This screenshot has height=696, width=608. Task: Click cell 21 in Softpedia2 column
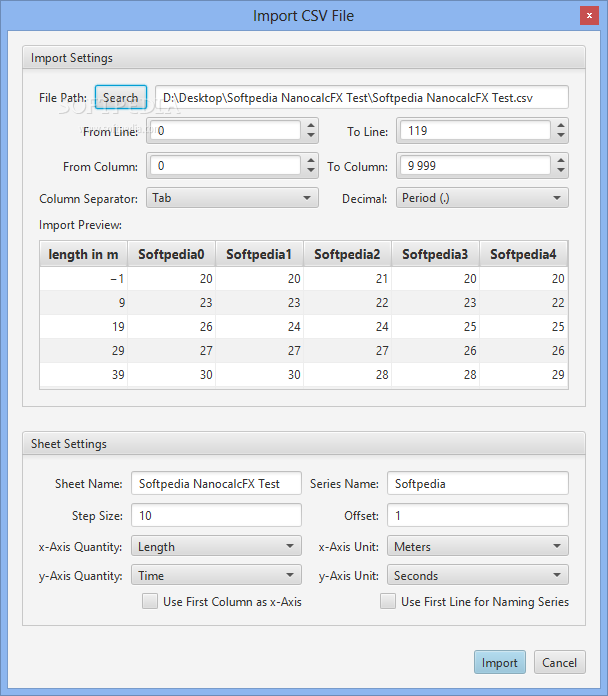pyautogui.click(x=347, y=279)
